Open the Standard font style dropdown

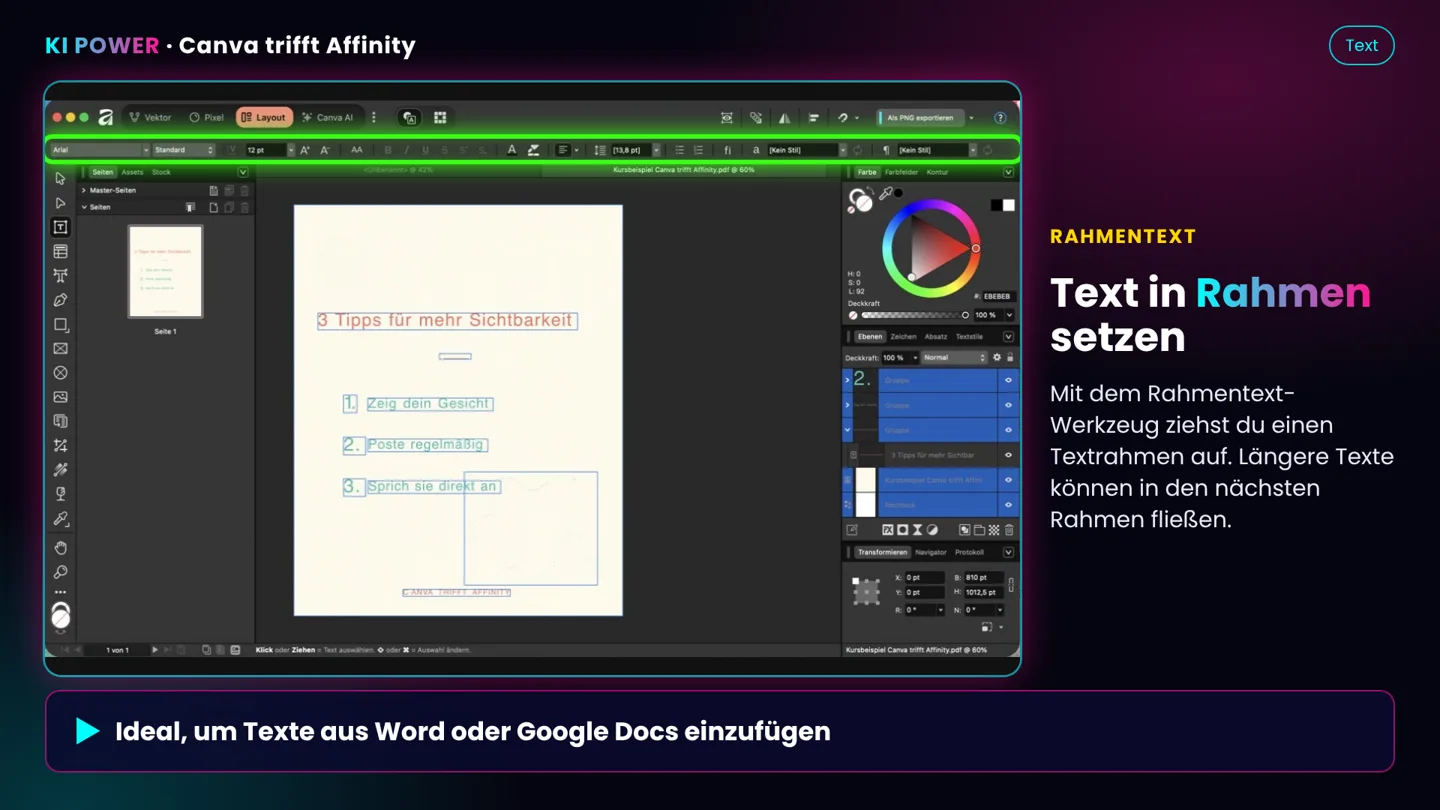(184, 150)
